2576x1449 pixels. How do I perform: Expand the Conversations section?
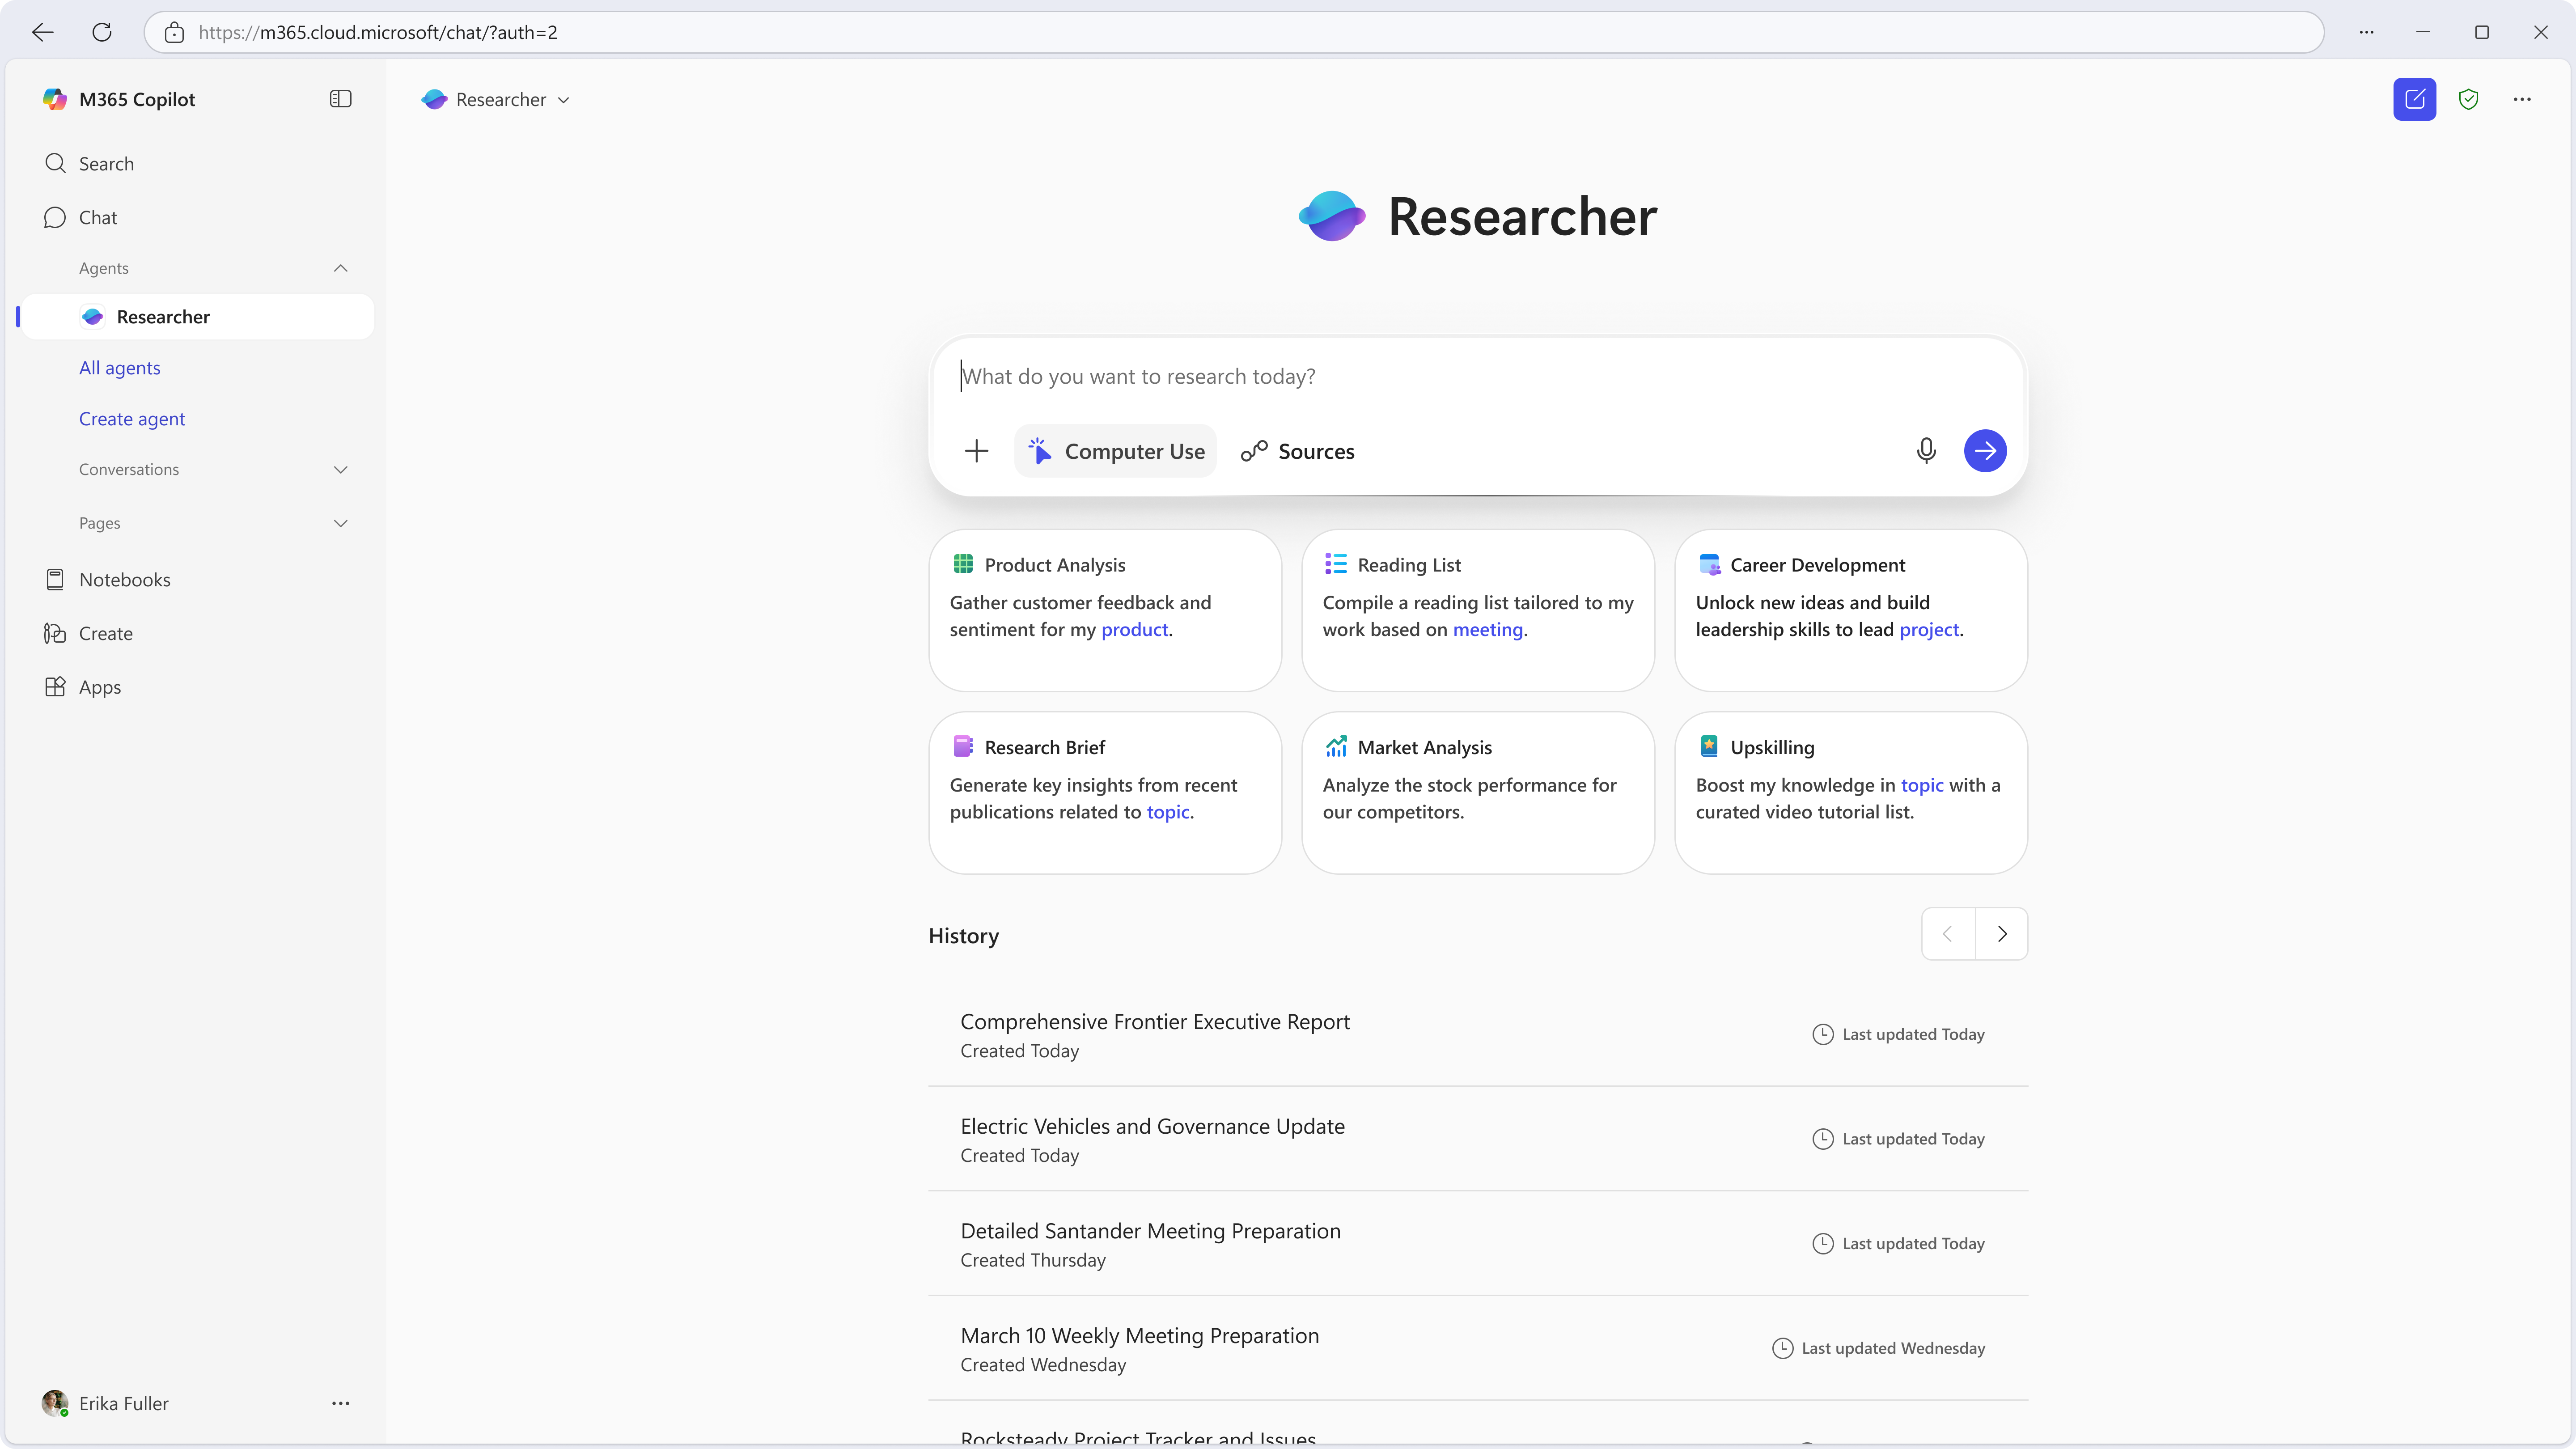(x=340, y=469)
